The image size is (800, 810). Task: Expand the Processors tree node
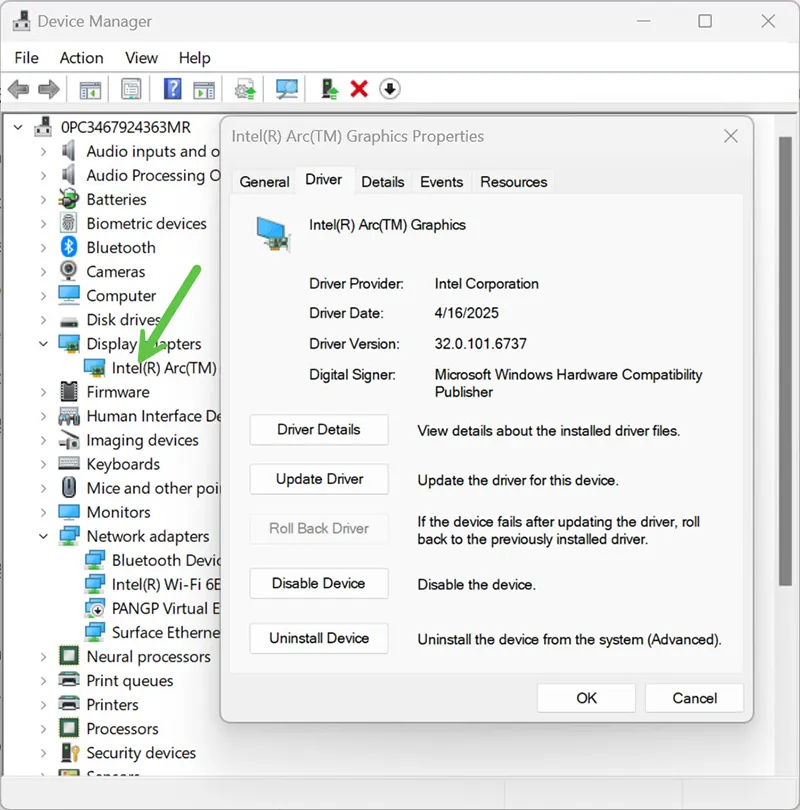coord(43,728)
